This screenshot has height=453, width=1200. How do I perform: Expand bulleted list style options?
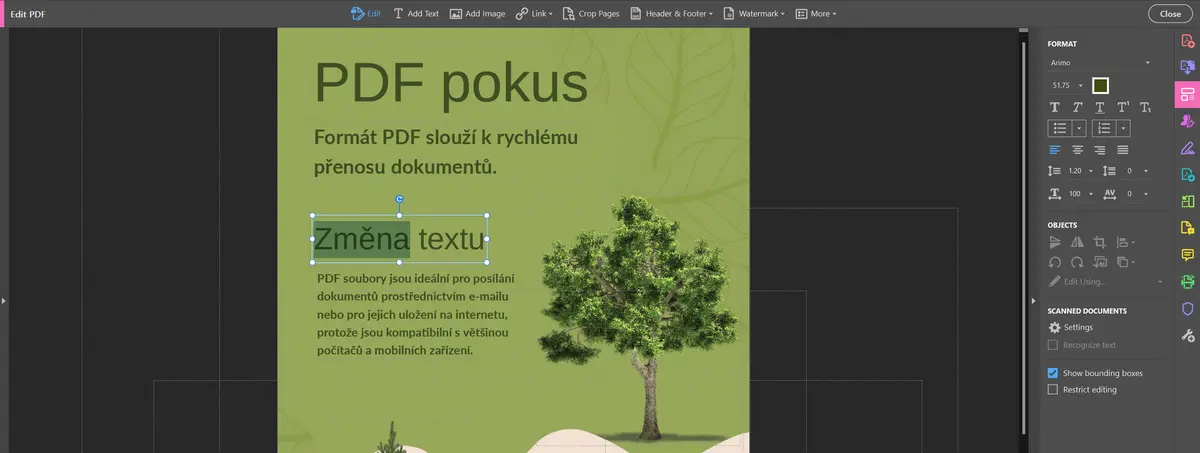click(1079, 128)
